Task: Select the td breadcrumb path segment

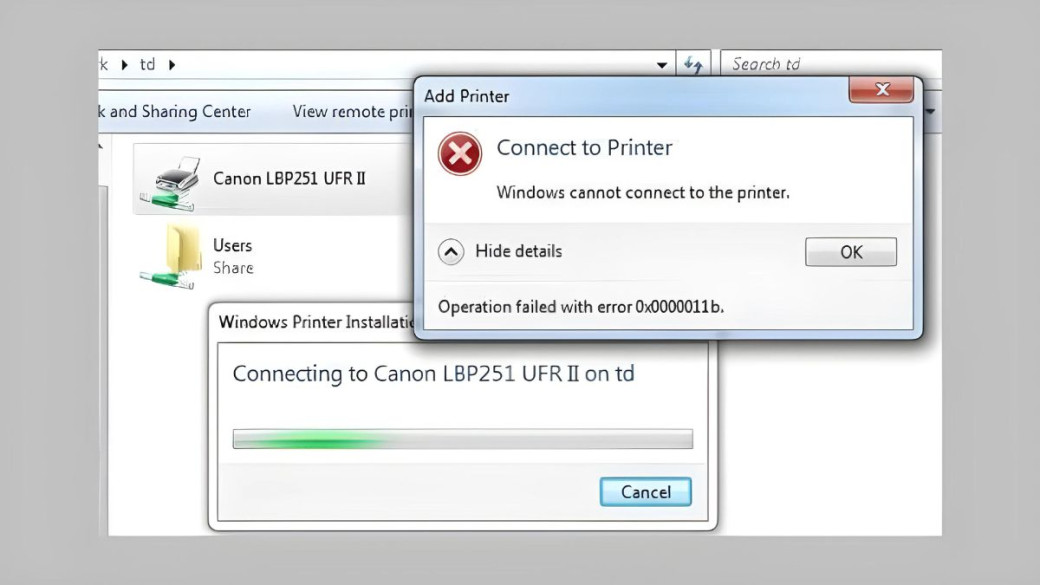Action: 147,64
